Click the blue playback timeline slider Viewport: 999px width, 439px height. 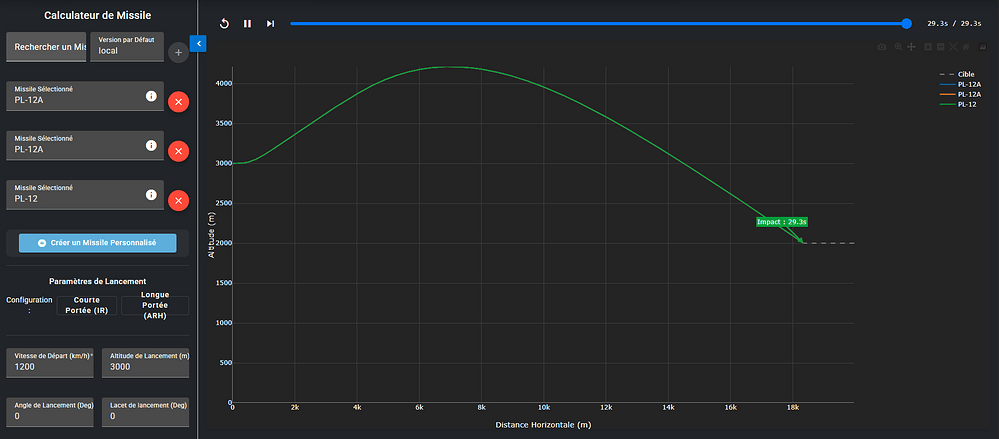(598, 23)
